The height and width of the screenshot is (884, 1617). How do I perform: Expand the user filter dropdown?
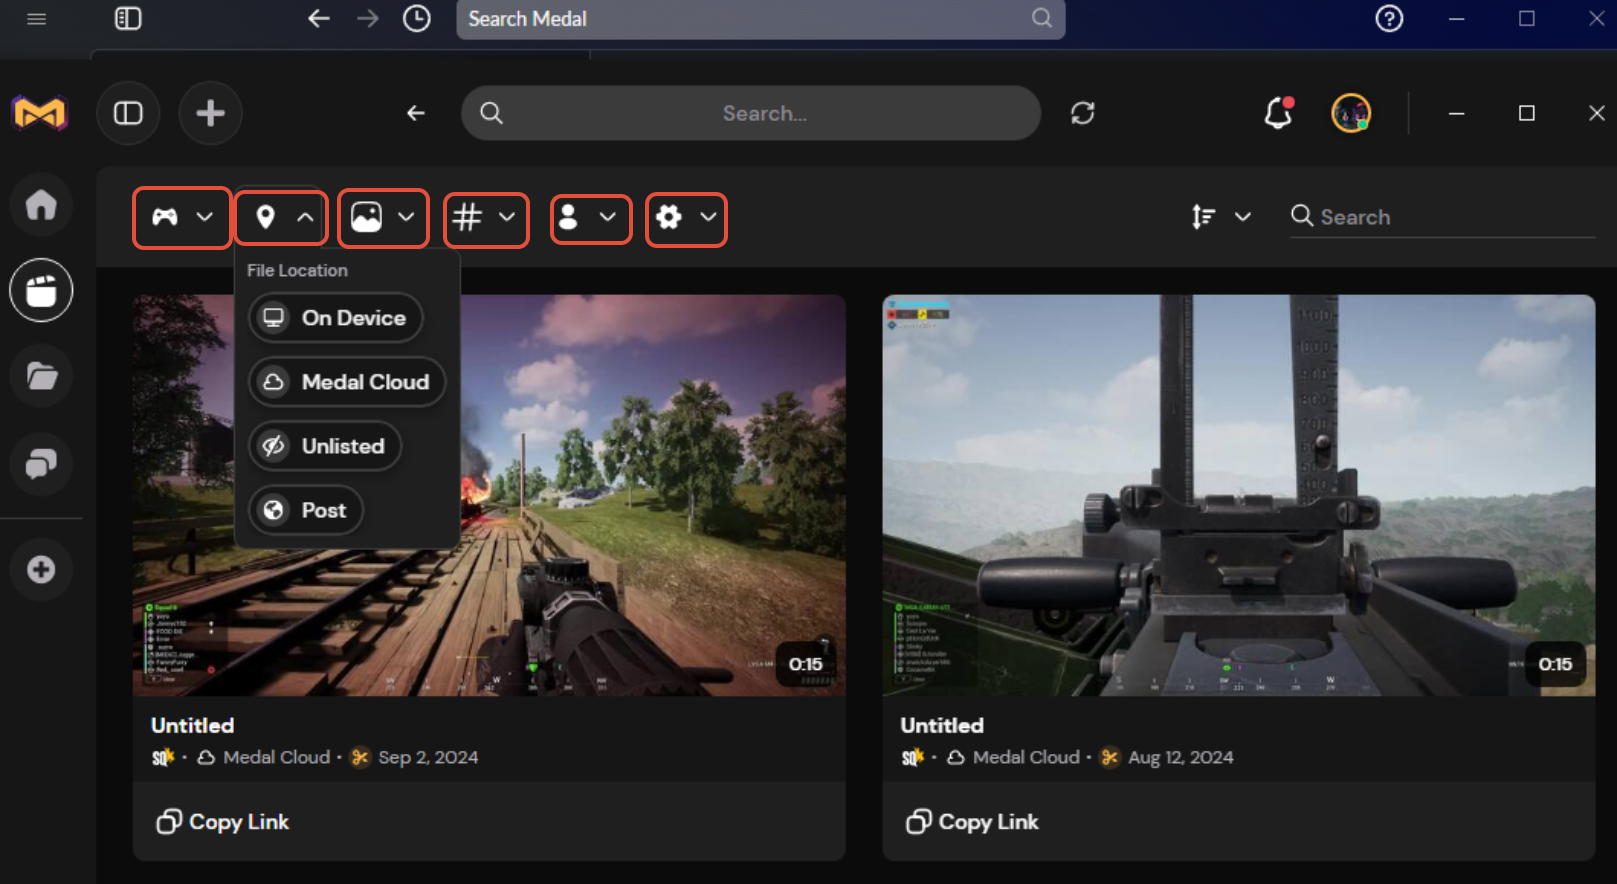[x=591, y=217]
